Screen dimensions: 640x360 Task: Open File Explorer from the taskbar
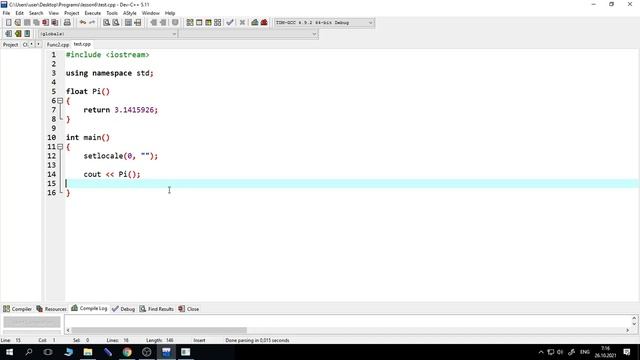pyautogui.click(x=88, y=352)
